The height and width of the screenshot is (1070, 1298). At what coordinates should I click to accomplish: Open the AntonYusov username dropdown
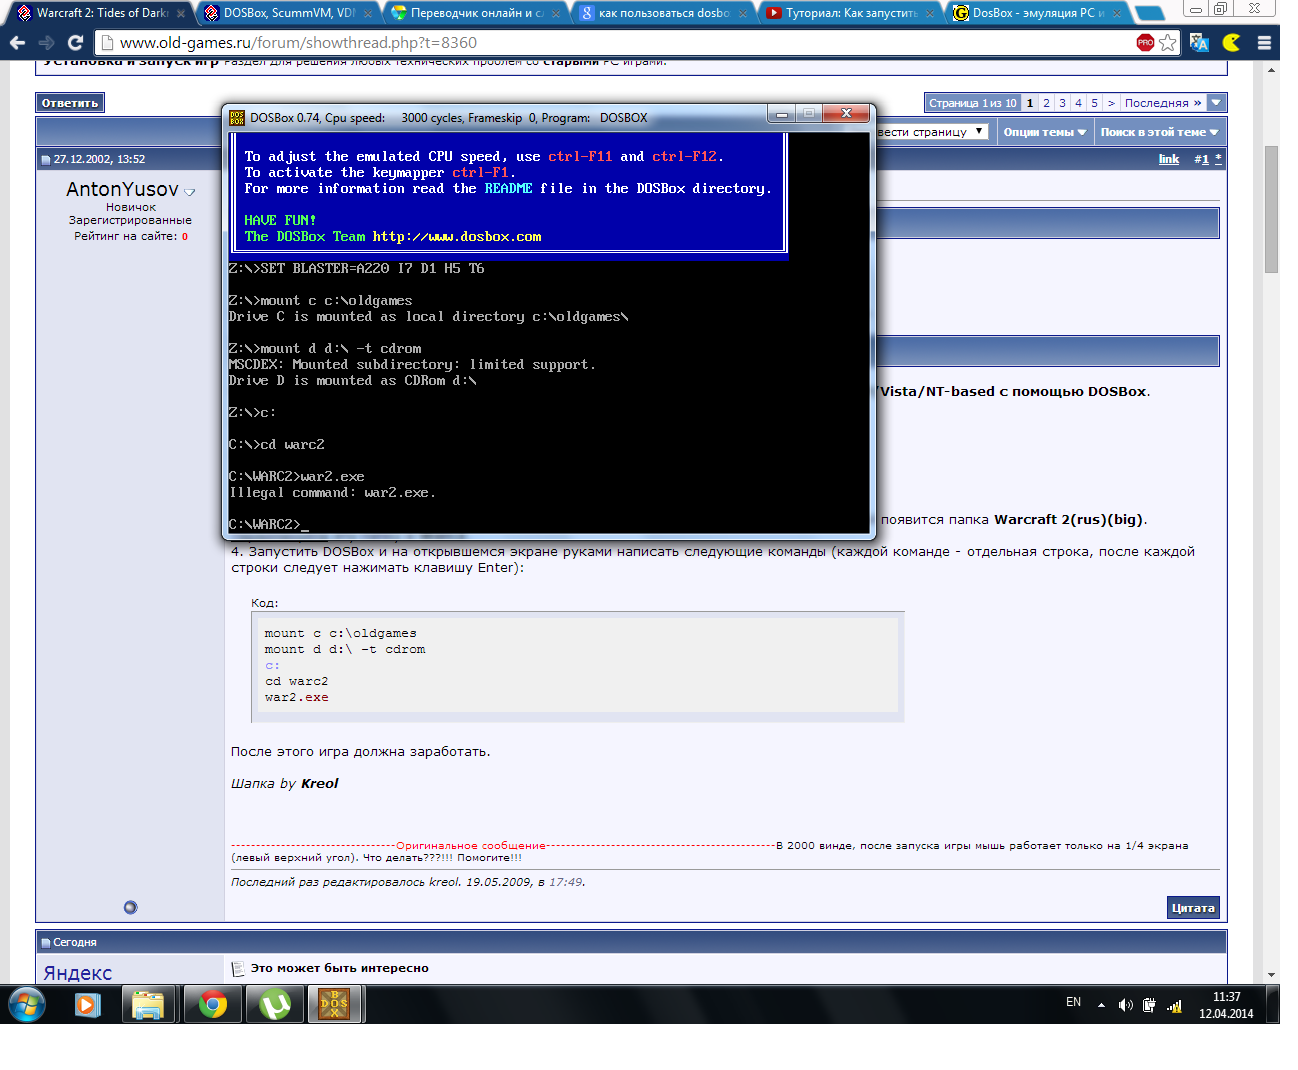point(189,192)
